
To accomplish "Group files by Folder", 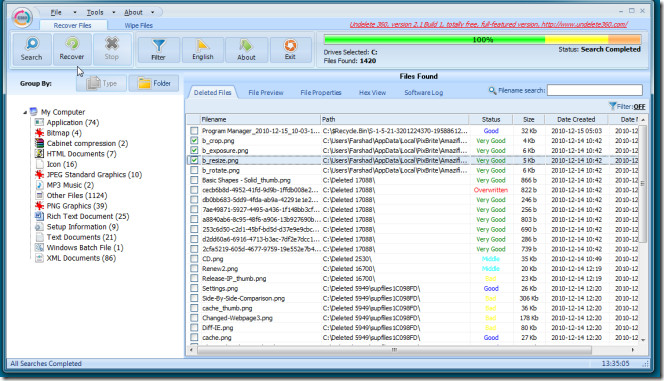I will (154, 83).
